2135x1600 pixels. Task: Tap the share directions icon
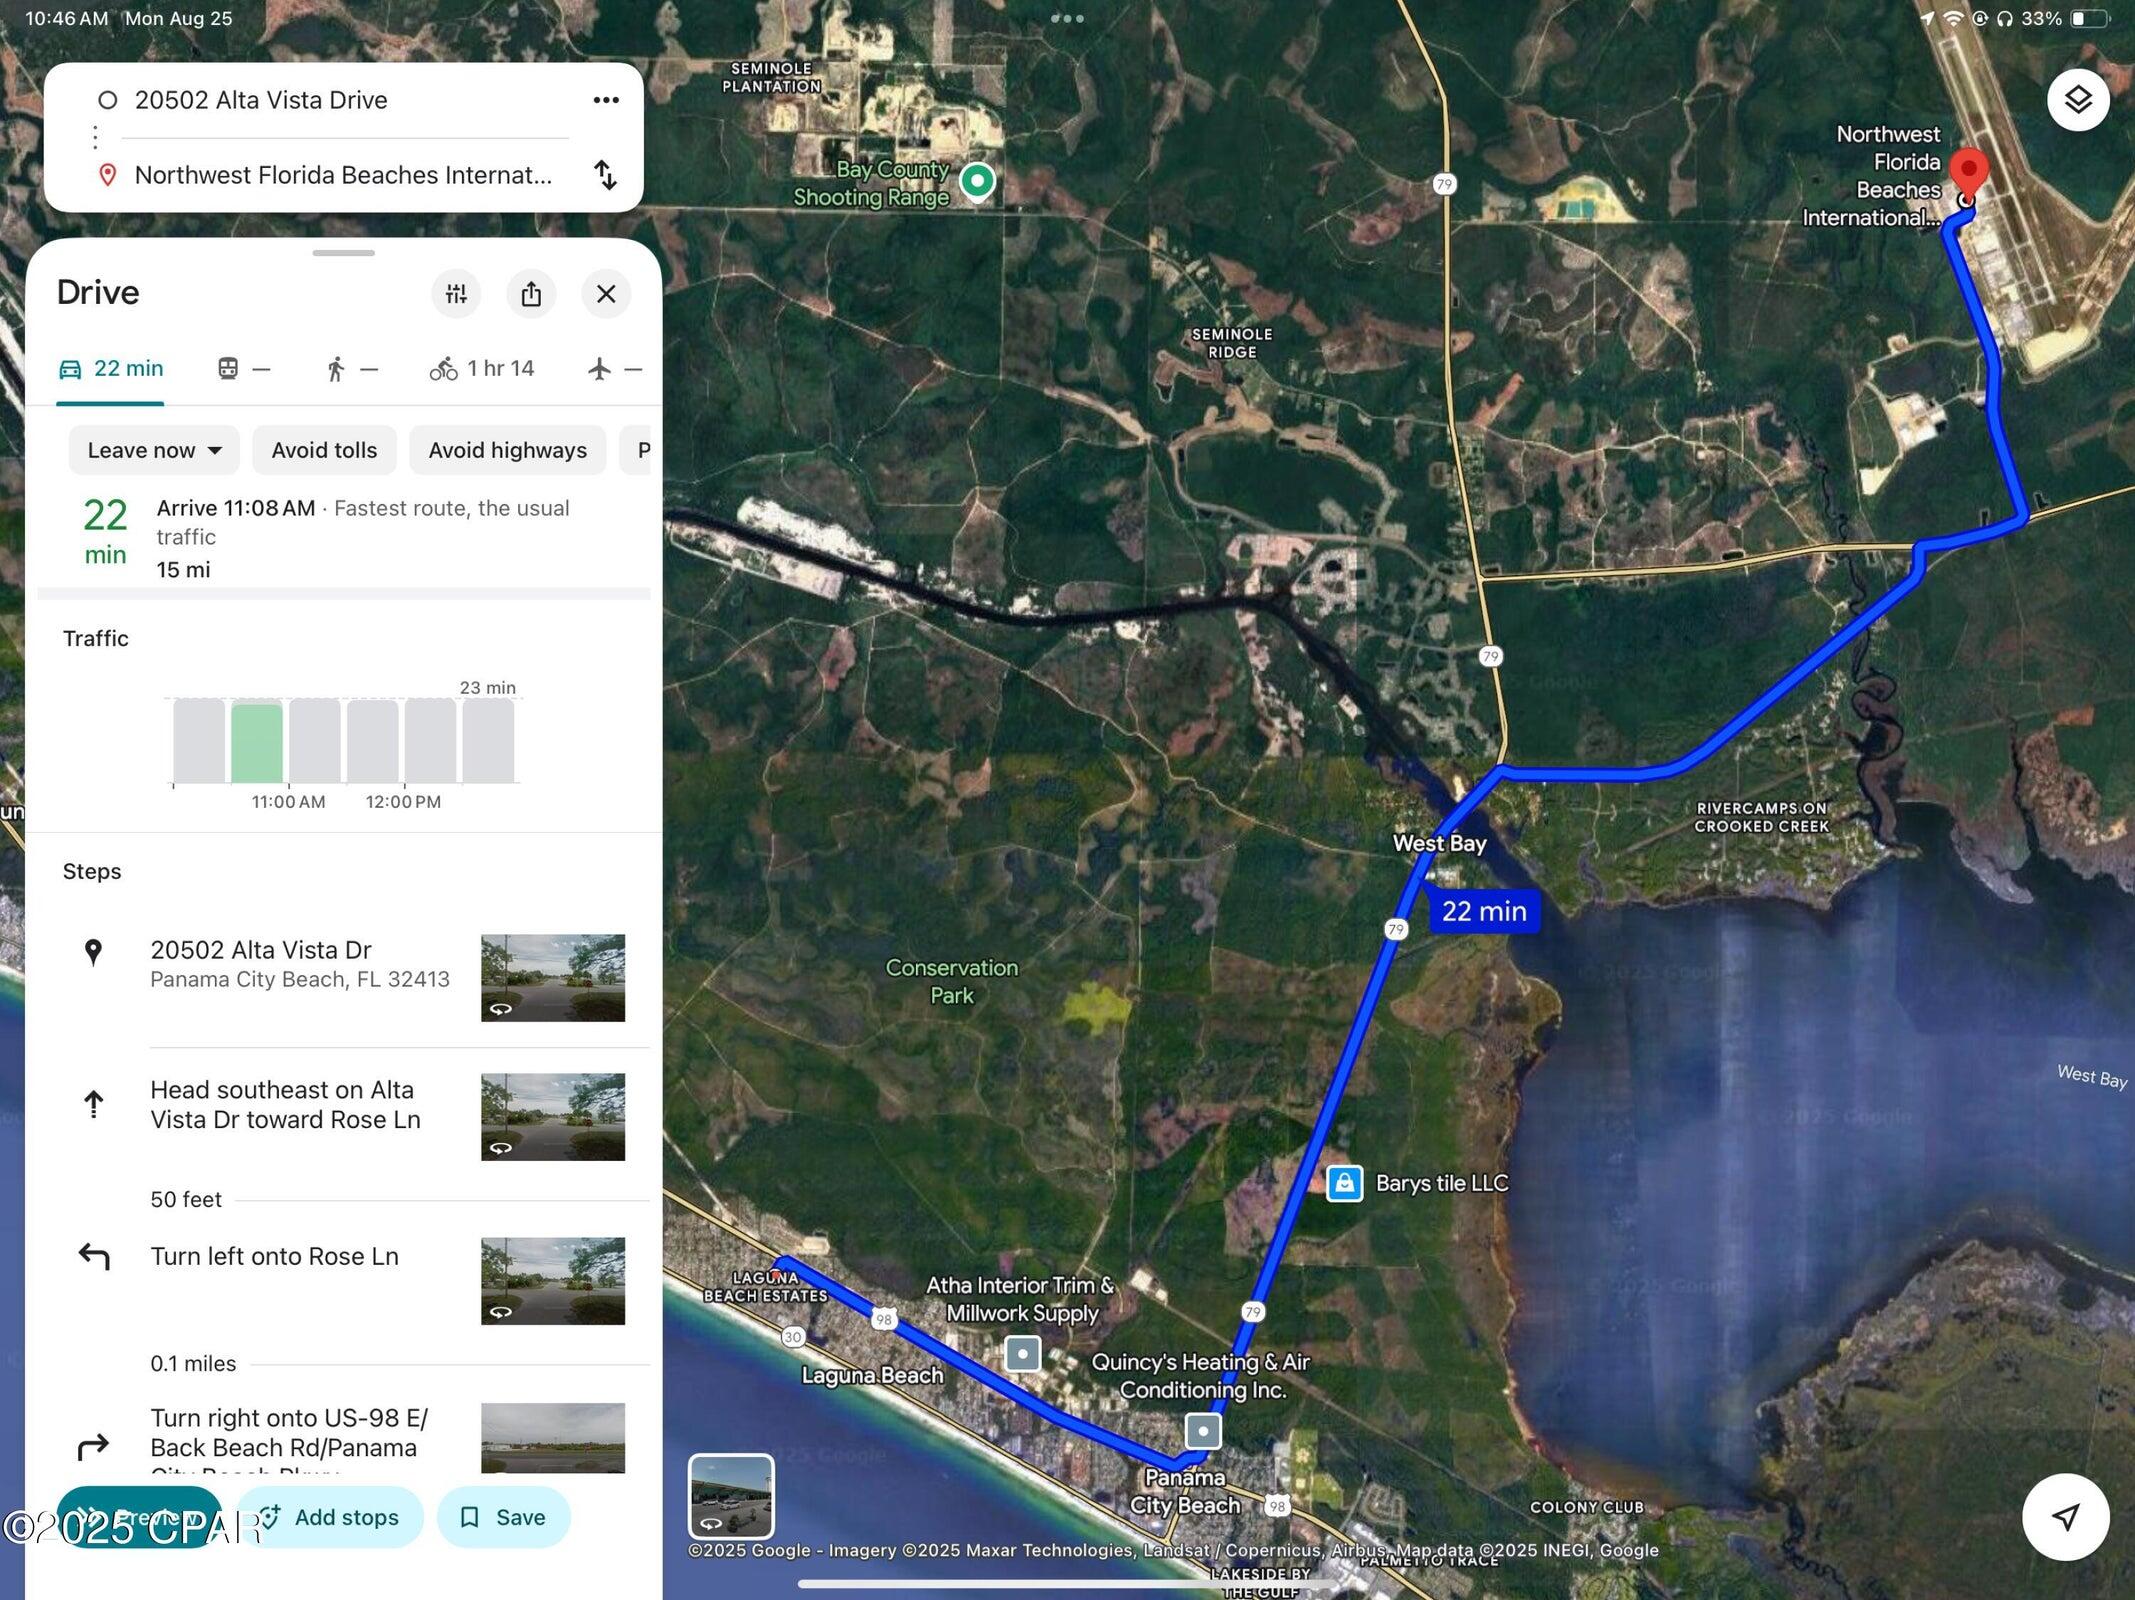(531, 294)
